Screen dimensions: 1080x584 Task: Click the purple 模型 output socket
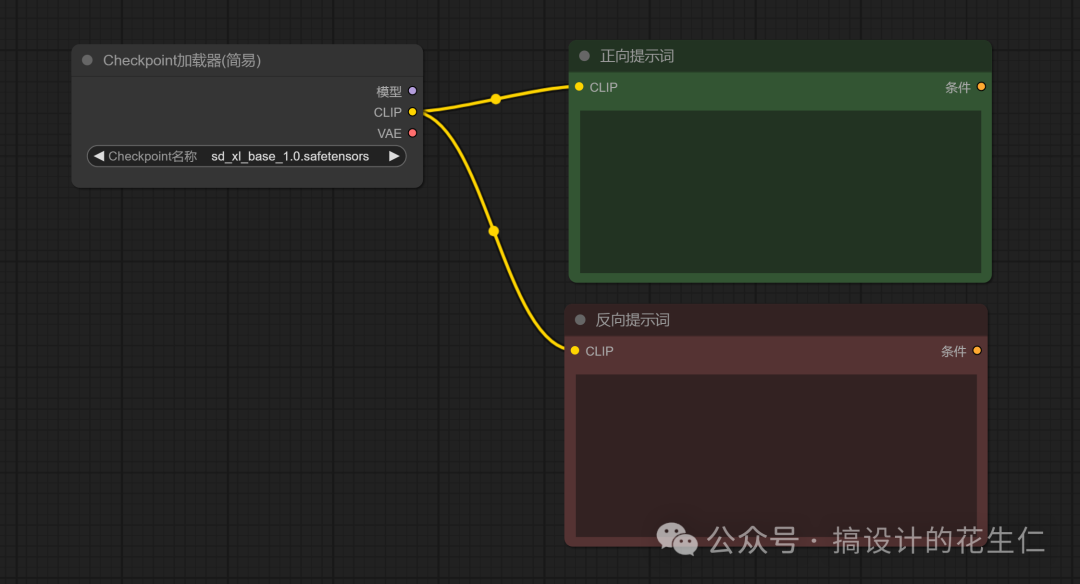[x=413, y=91]
